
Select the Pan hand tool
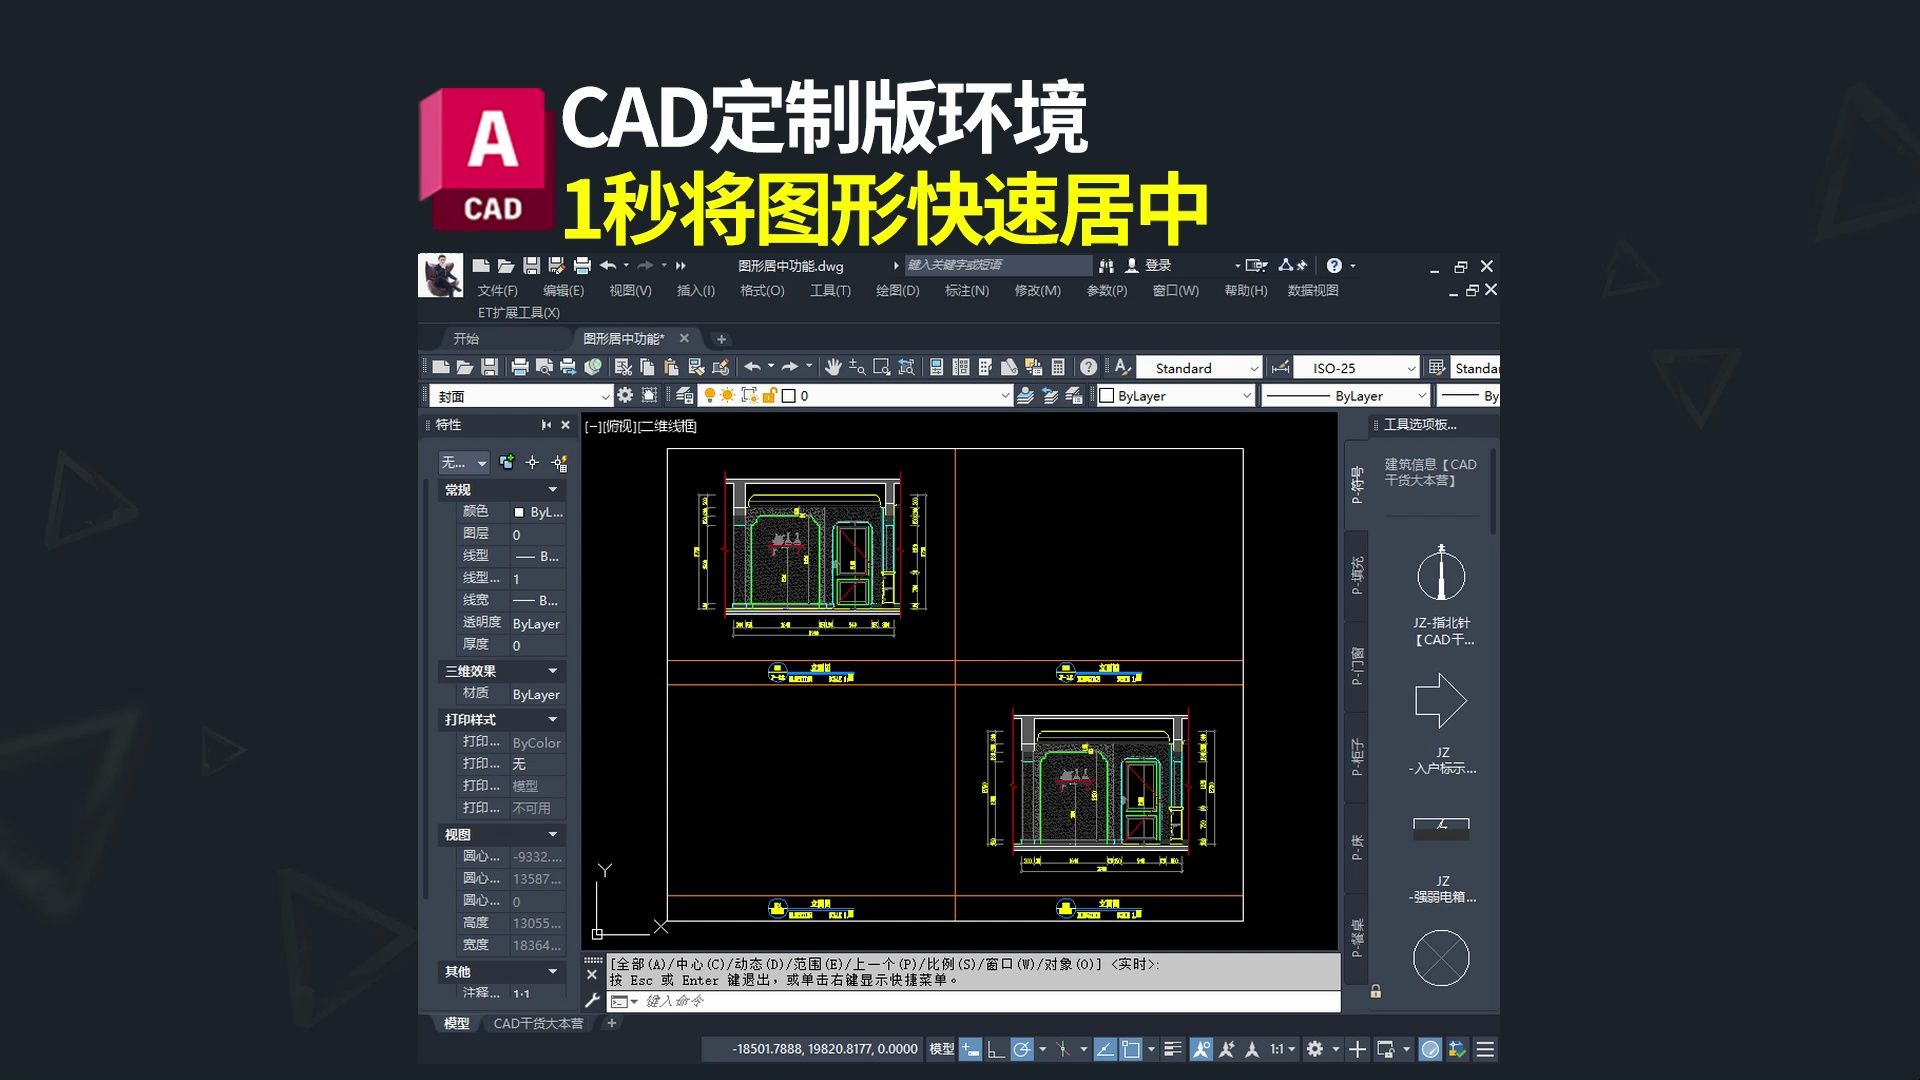pyautogui.click(x=833, y=367)
